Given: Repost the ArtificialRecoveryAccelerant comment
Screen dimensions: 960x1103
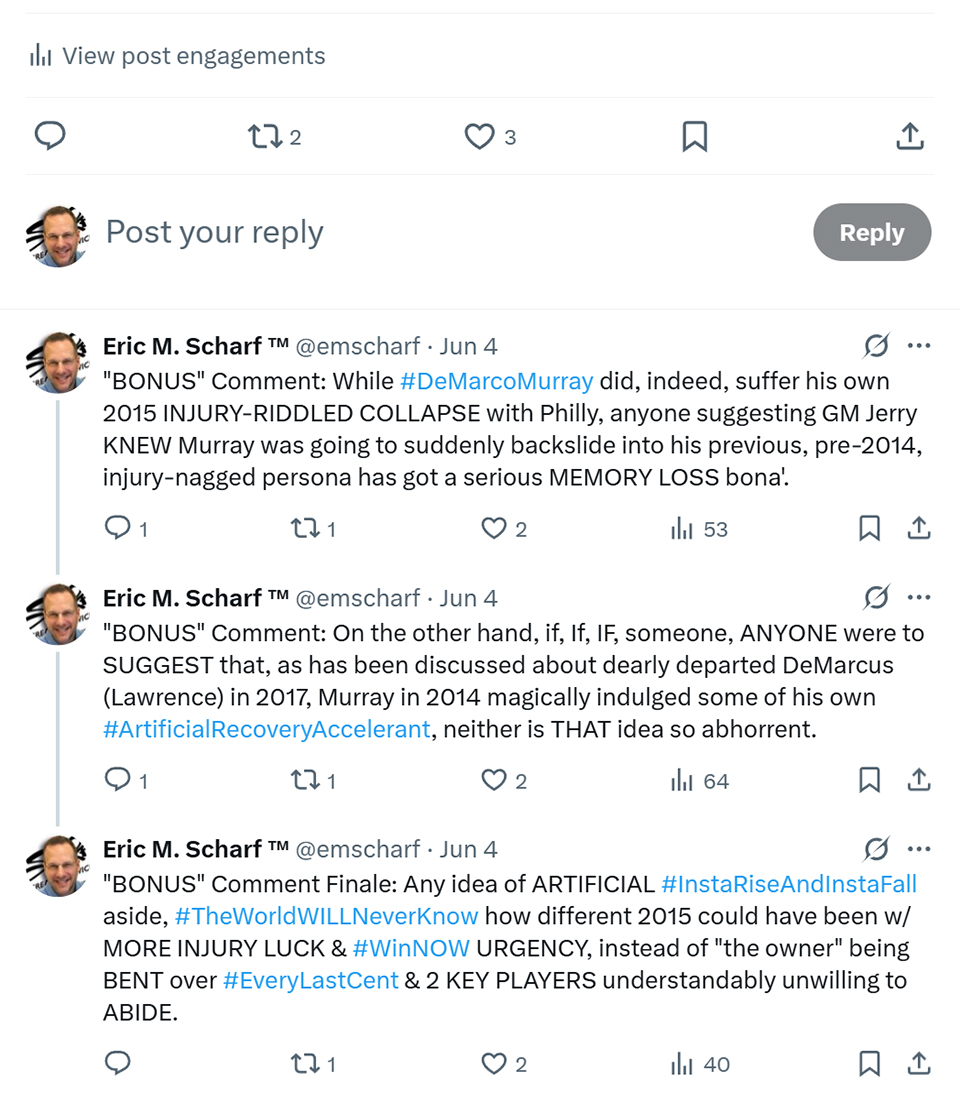Looking at the screenshot, I should point(302,781).
